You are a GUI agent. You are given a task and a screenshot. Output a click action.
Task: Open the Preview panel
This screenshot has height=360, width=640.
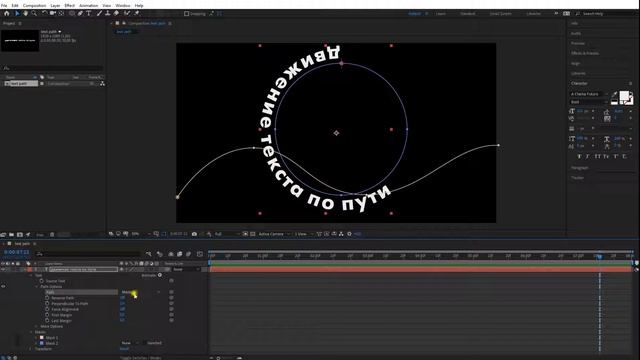[x=578, y=43]
